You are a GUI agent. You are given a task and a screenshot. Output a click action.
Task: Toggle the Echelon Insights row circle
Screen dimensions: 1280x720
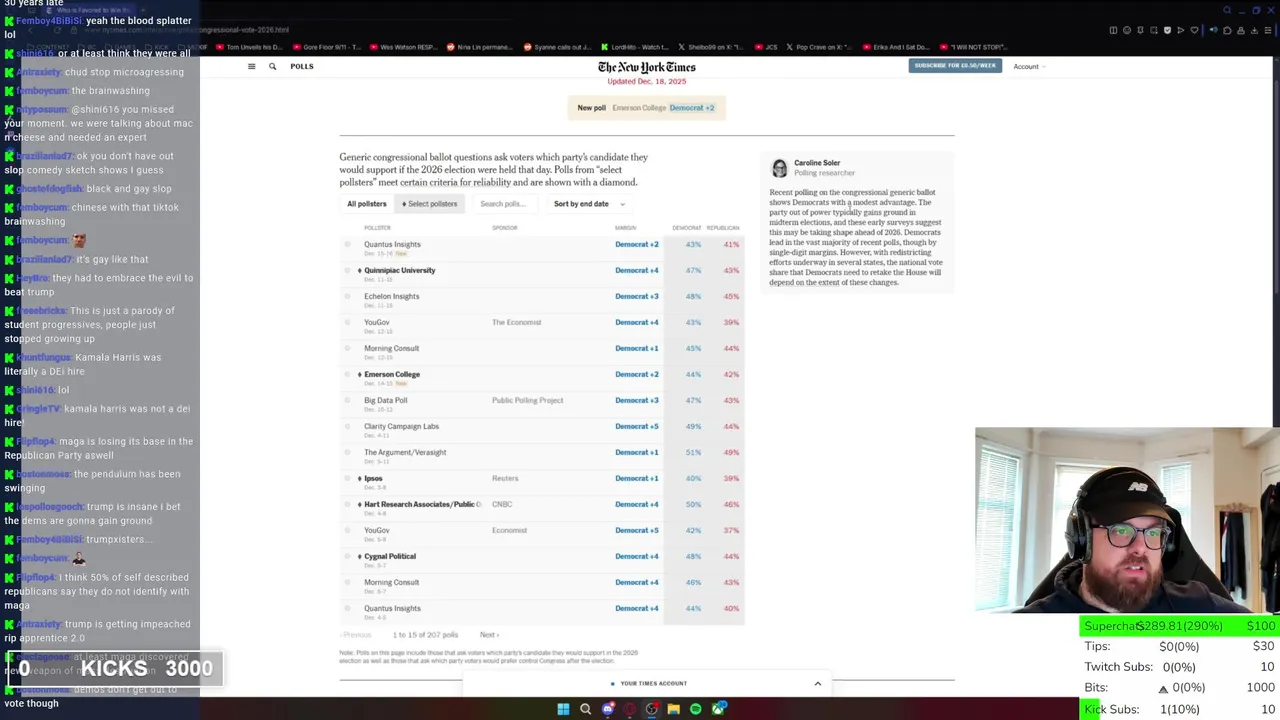tap(348, 296)
